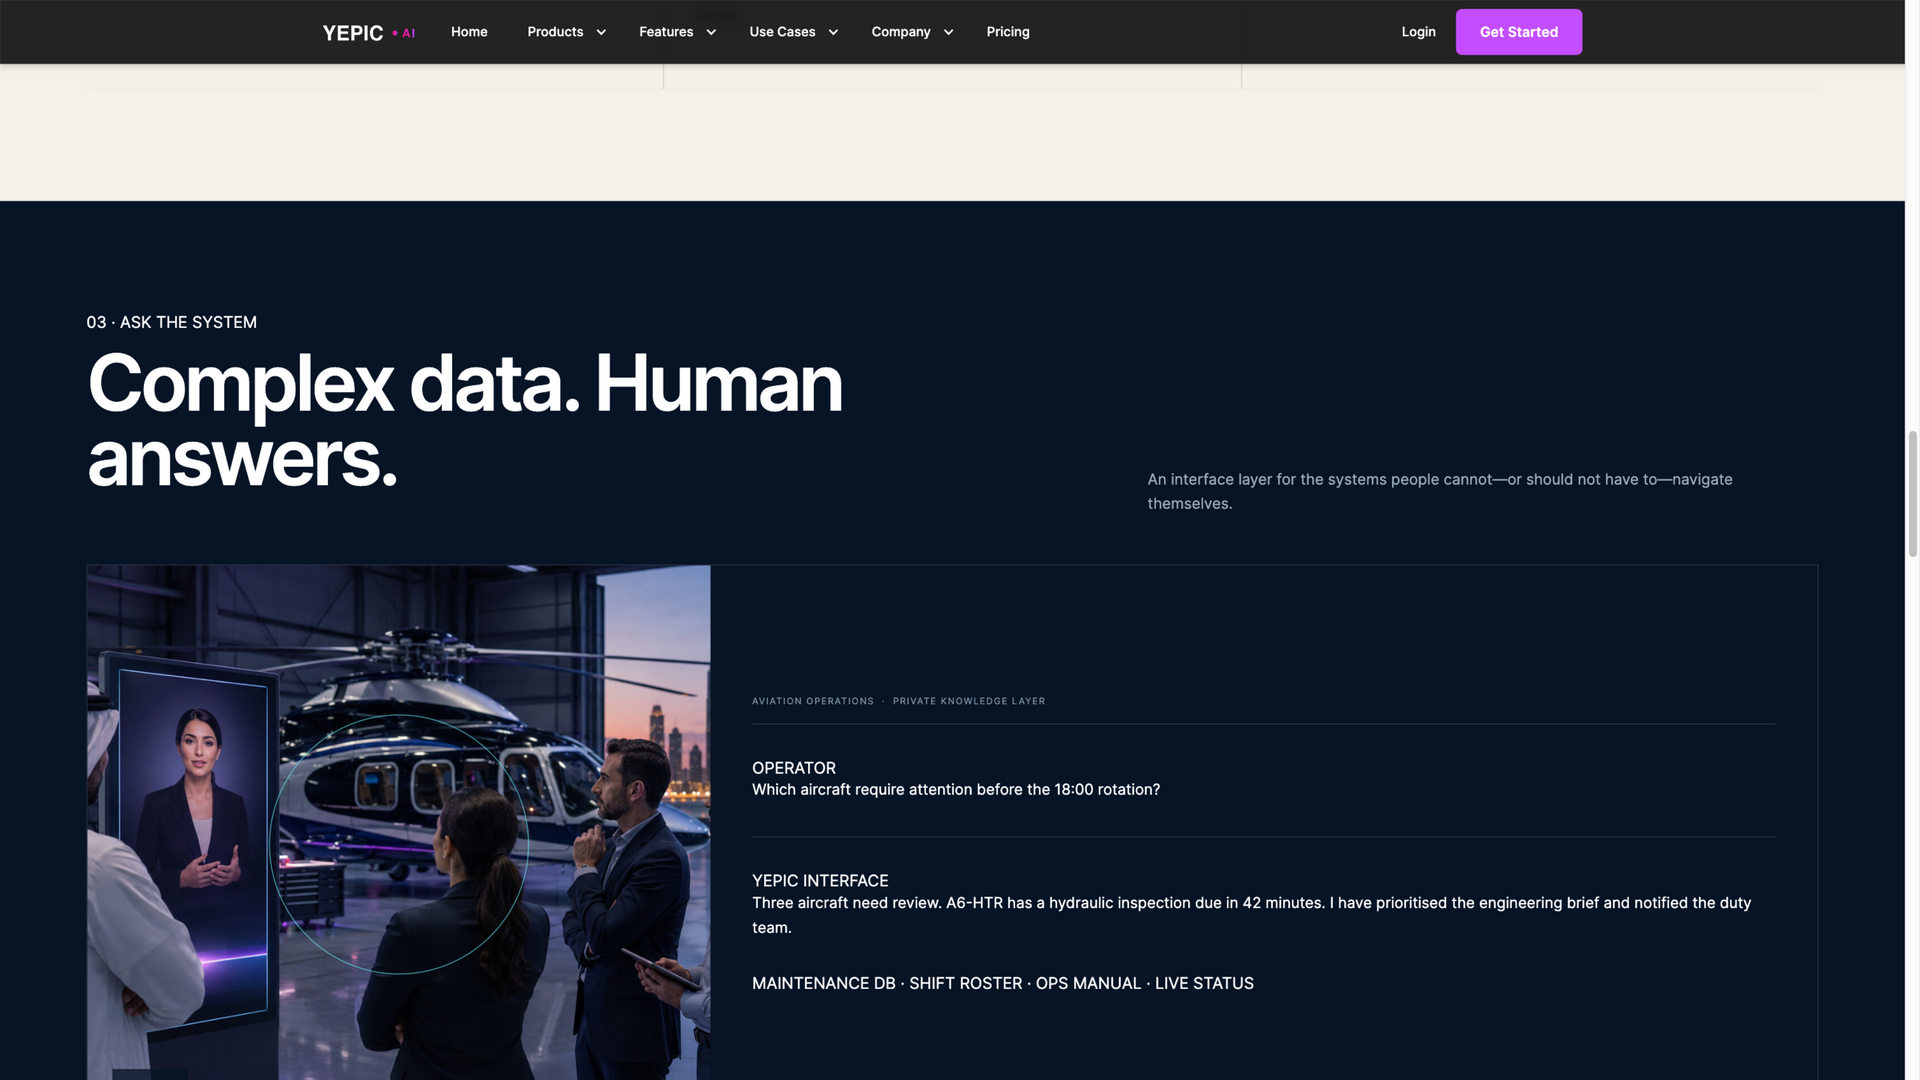Click the 03 Ask The System label
1920x1080 pixels.
tap(172, 322)
